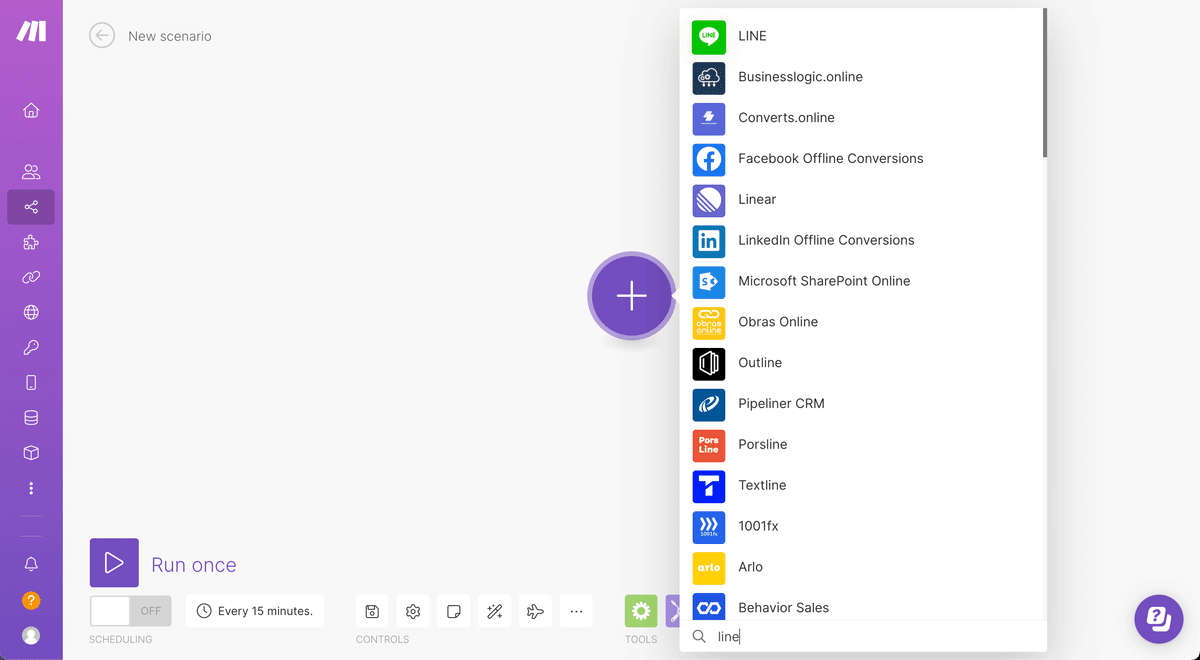Select Microsoft SharePoint Online

tap(863, 281)
